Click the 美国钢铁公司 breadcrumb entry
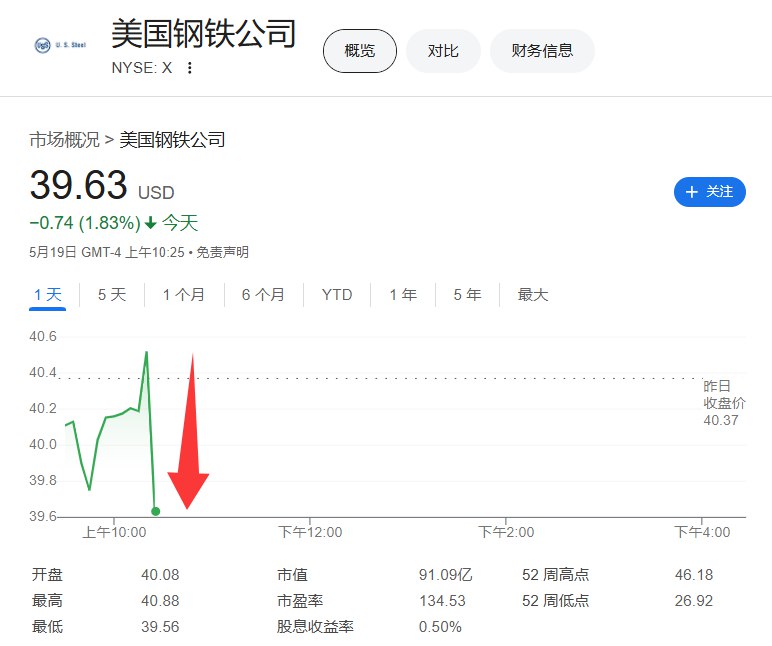 [x=172, y=140]
